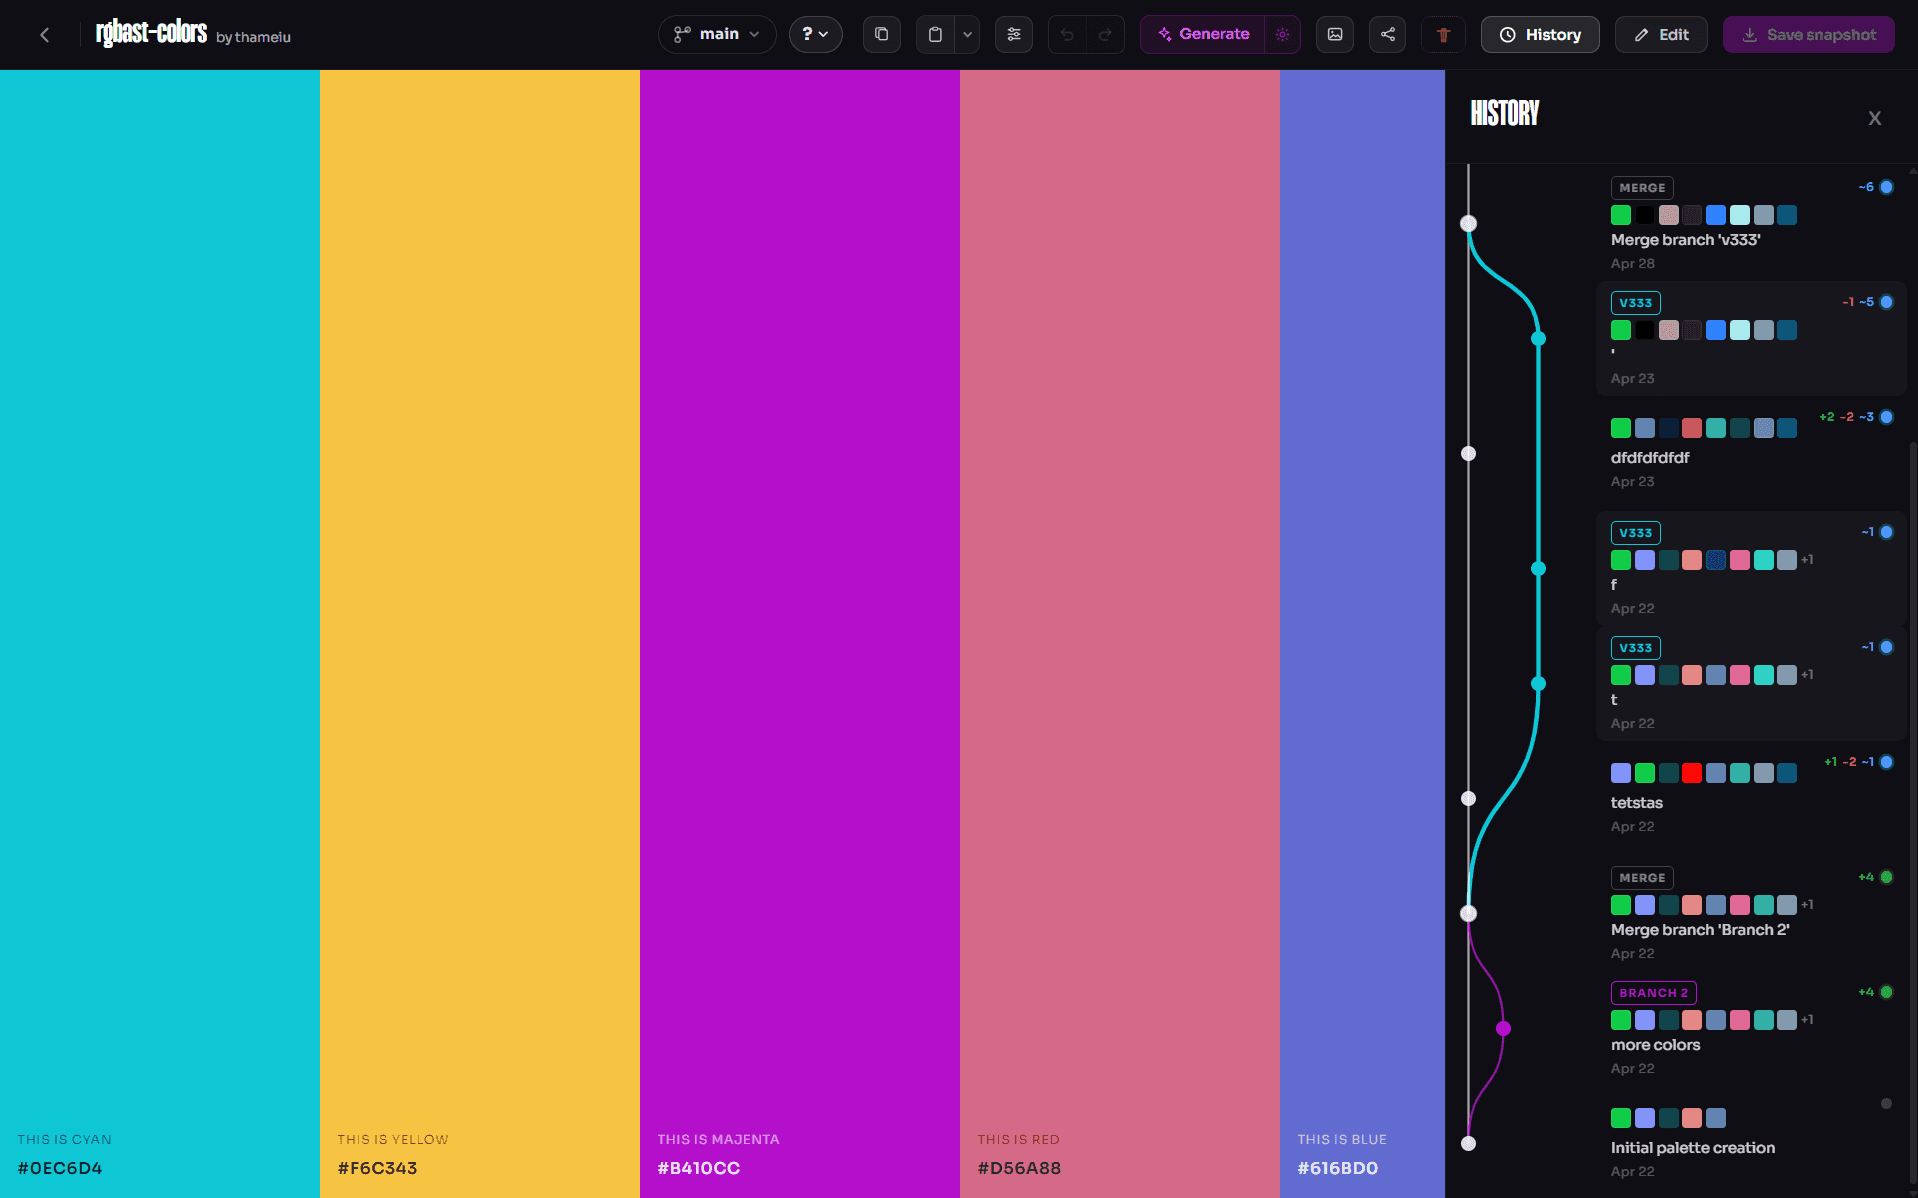Select the 'more colors' Branch 2 commit

[1751, 1029]
